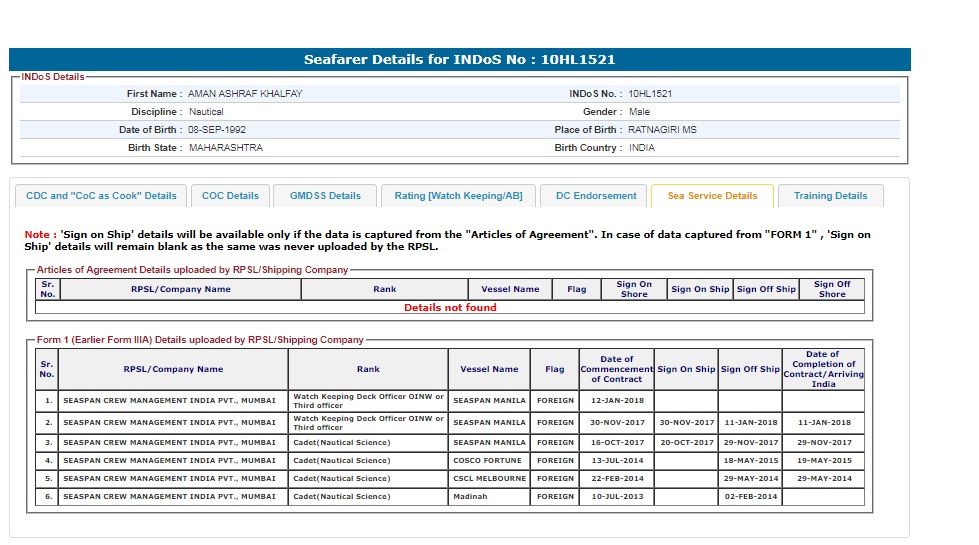Switch to the COC Details tab

tap(230, 196)
